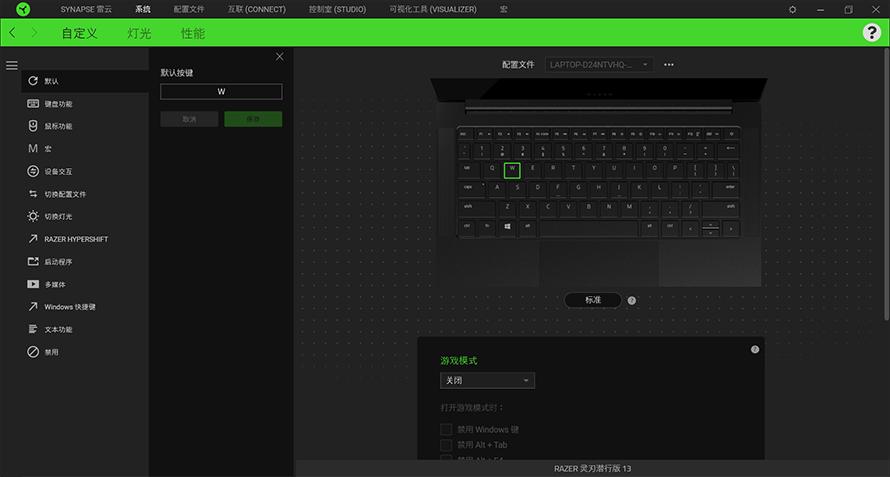The image size is (890, 477).
Task: Open the SYNAPSE 雷云 tab
Action: [x=86, y=9]
